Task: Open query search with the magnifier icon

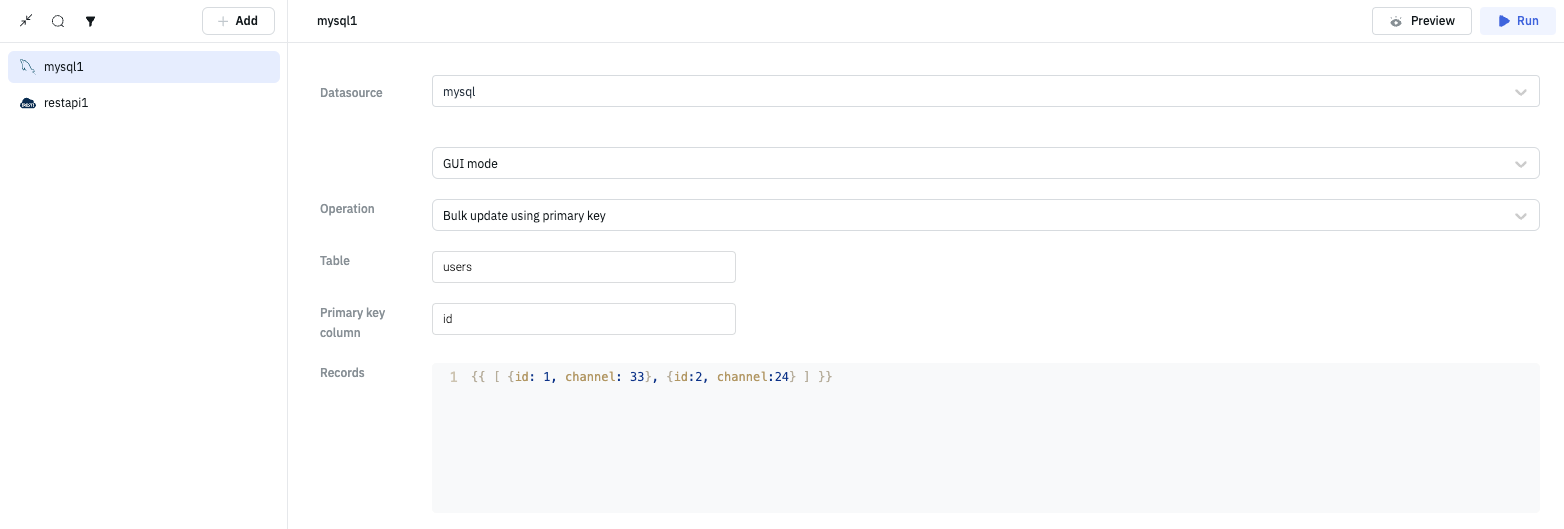Action: (x=58, y=21)
